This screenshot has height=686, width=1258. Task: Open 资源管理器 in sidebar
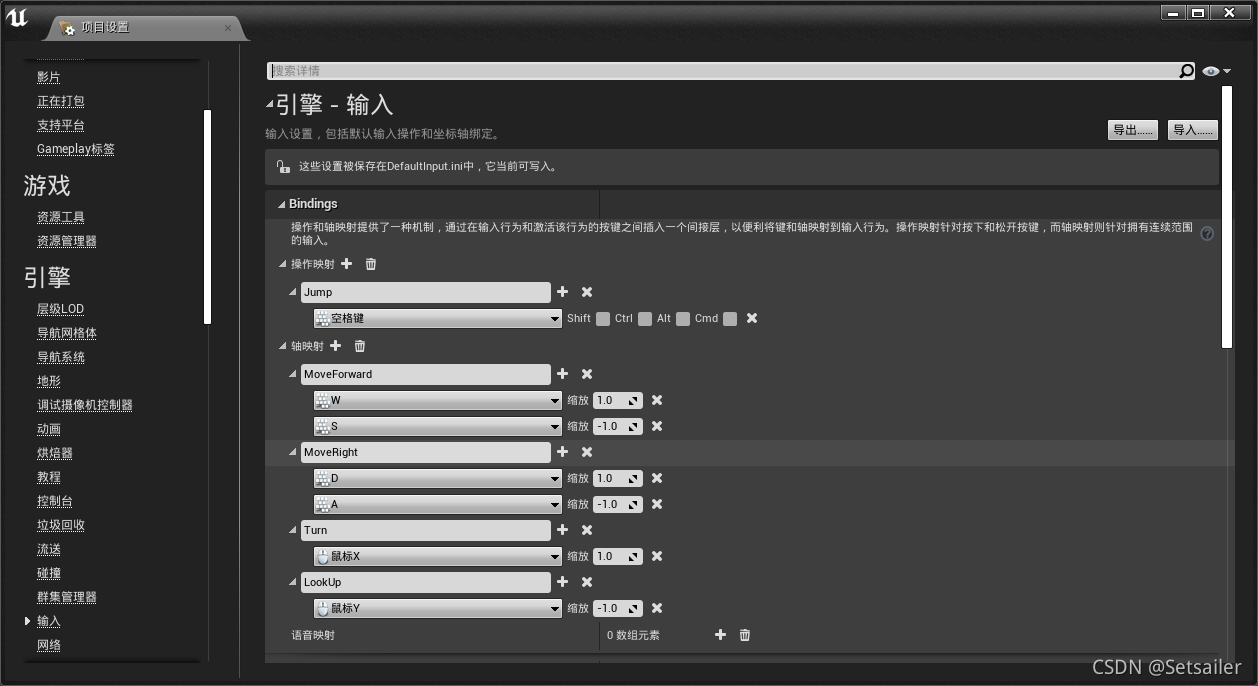pos(67,241)
